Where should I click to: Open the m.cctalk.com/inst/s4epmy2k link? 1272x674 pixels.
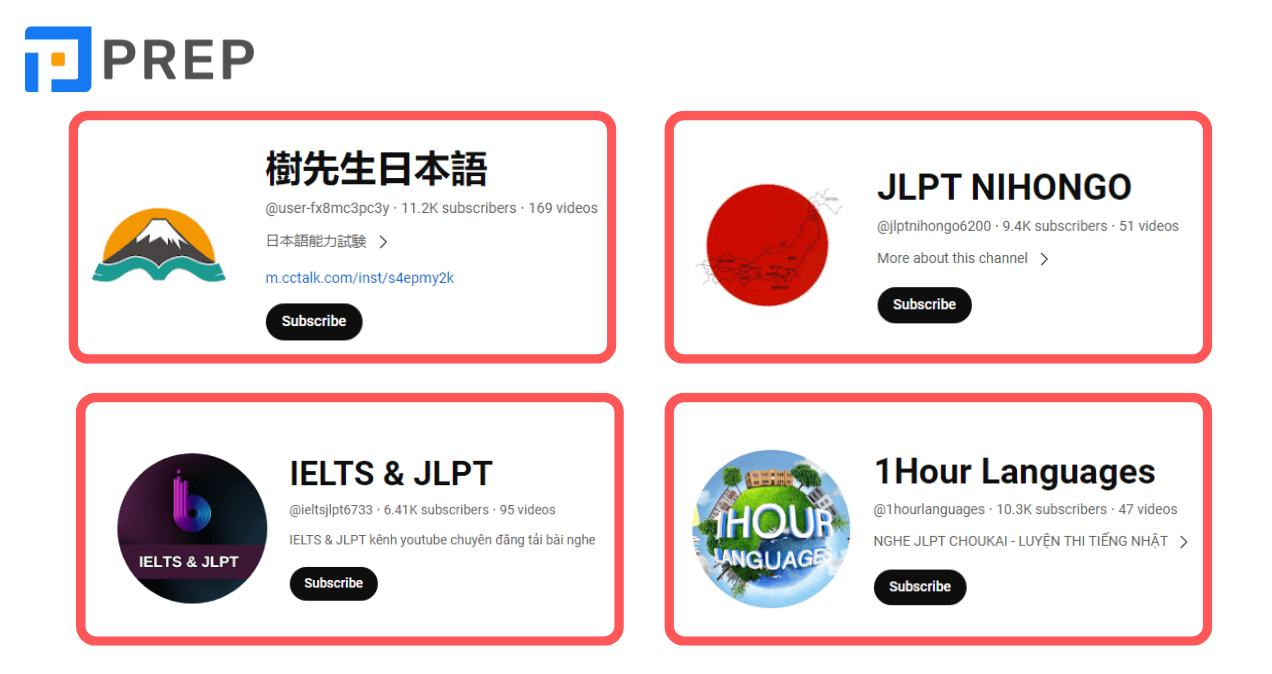(x=360, y=278)
